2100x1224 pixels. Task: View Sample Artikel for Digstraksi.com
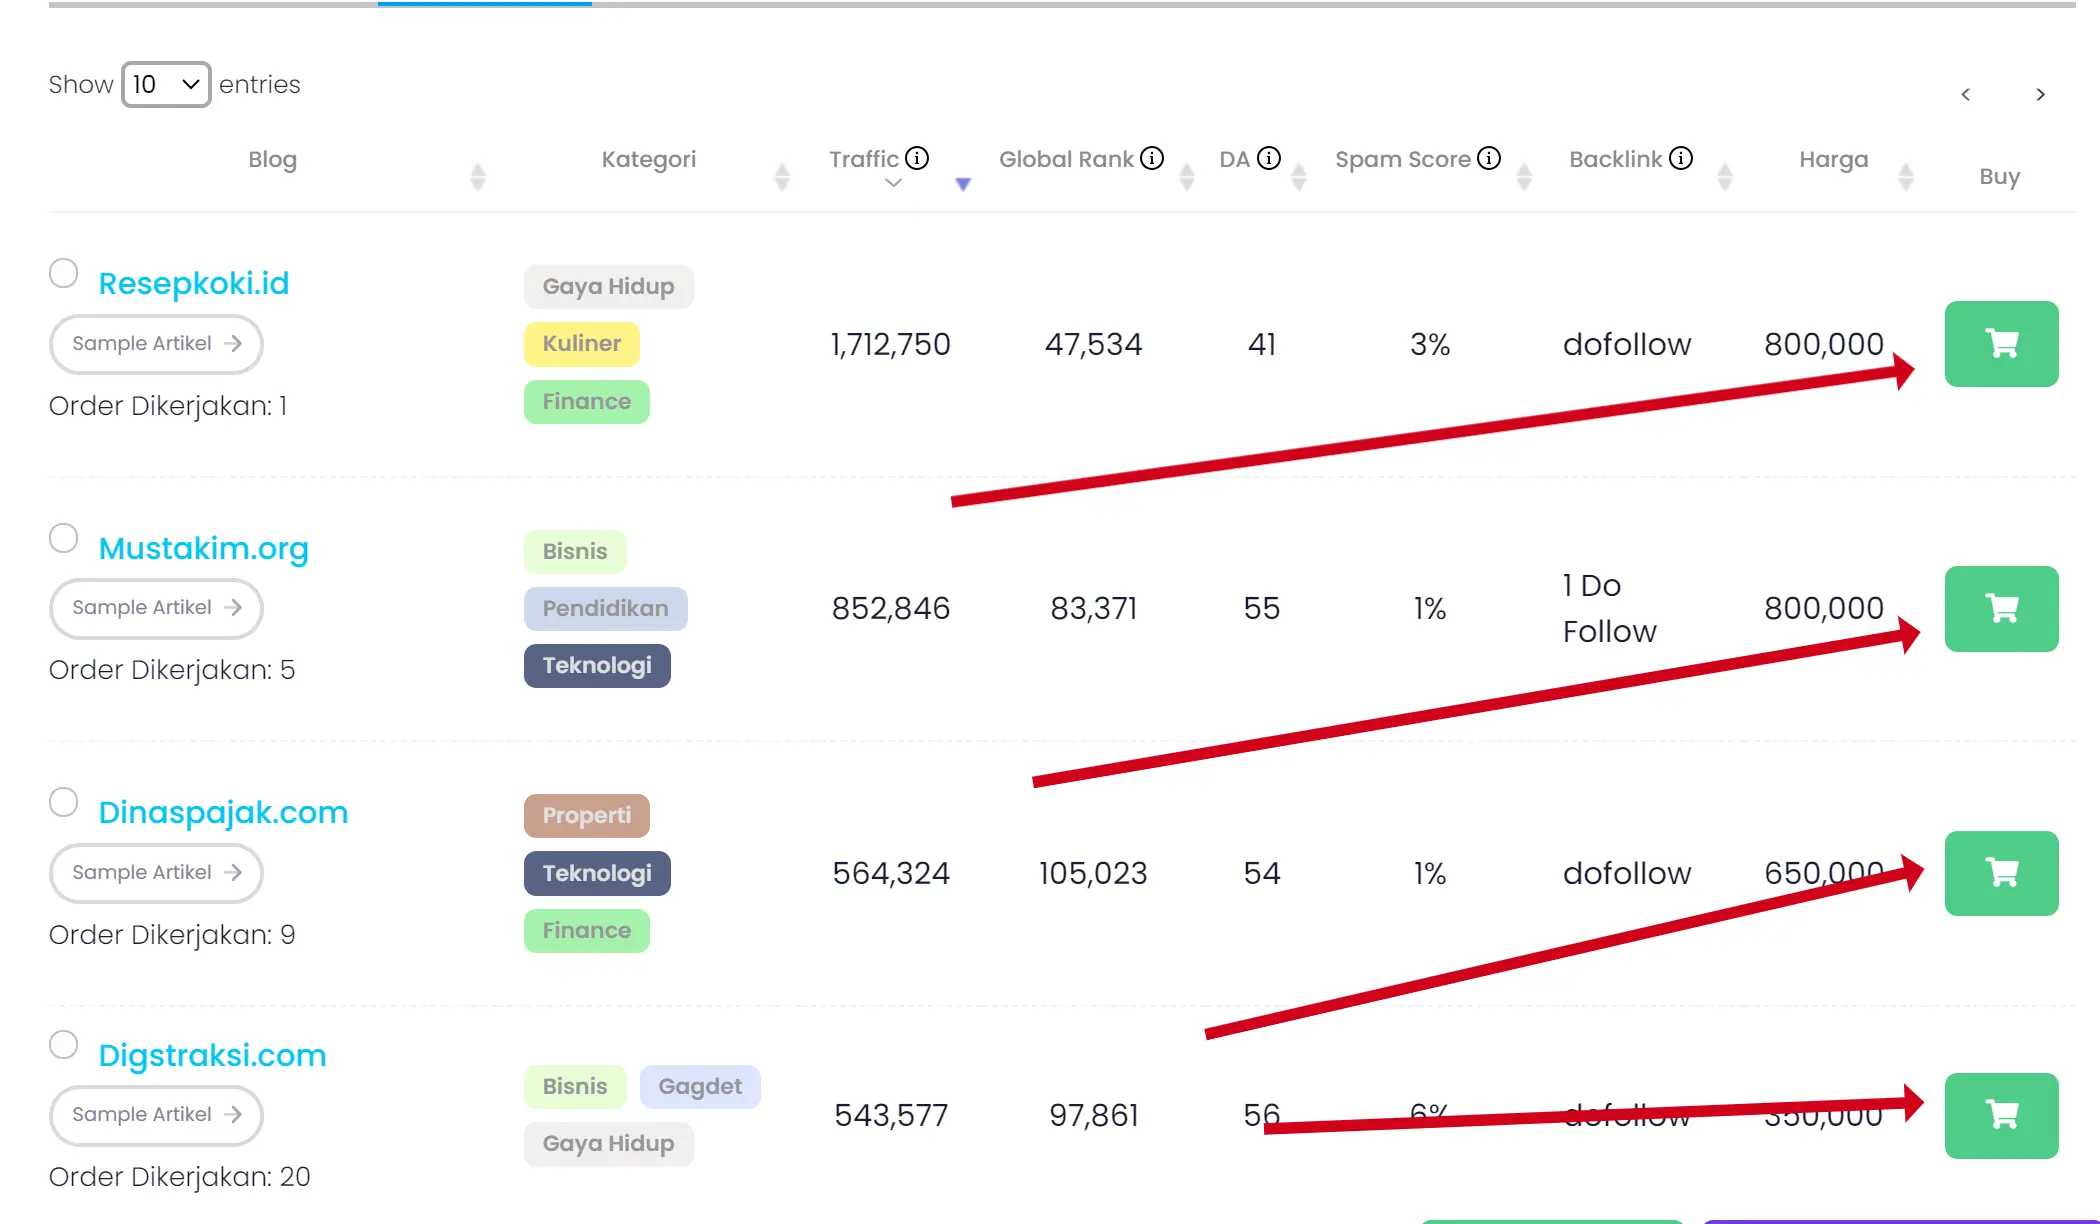156,1115
